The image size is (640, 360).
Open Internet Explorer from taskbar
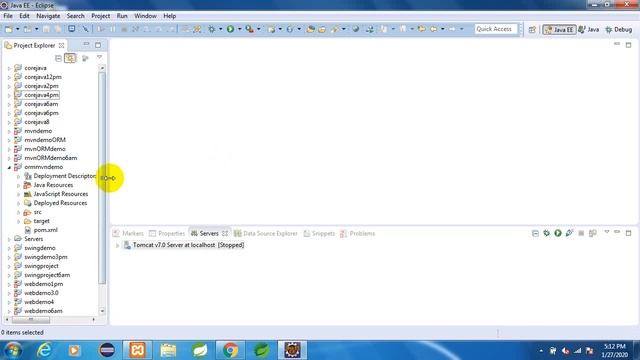click(44, 350)
